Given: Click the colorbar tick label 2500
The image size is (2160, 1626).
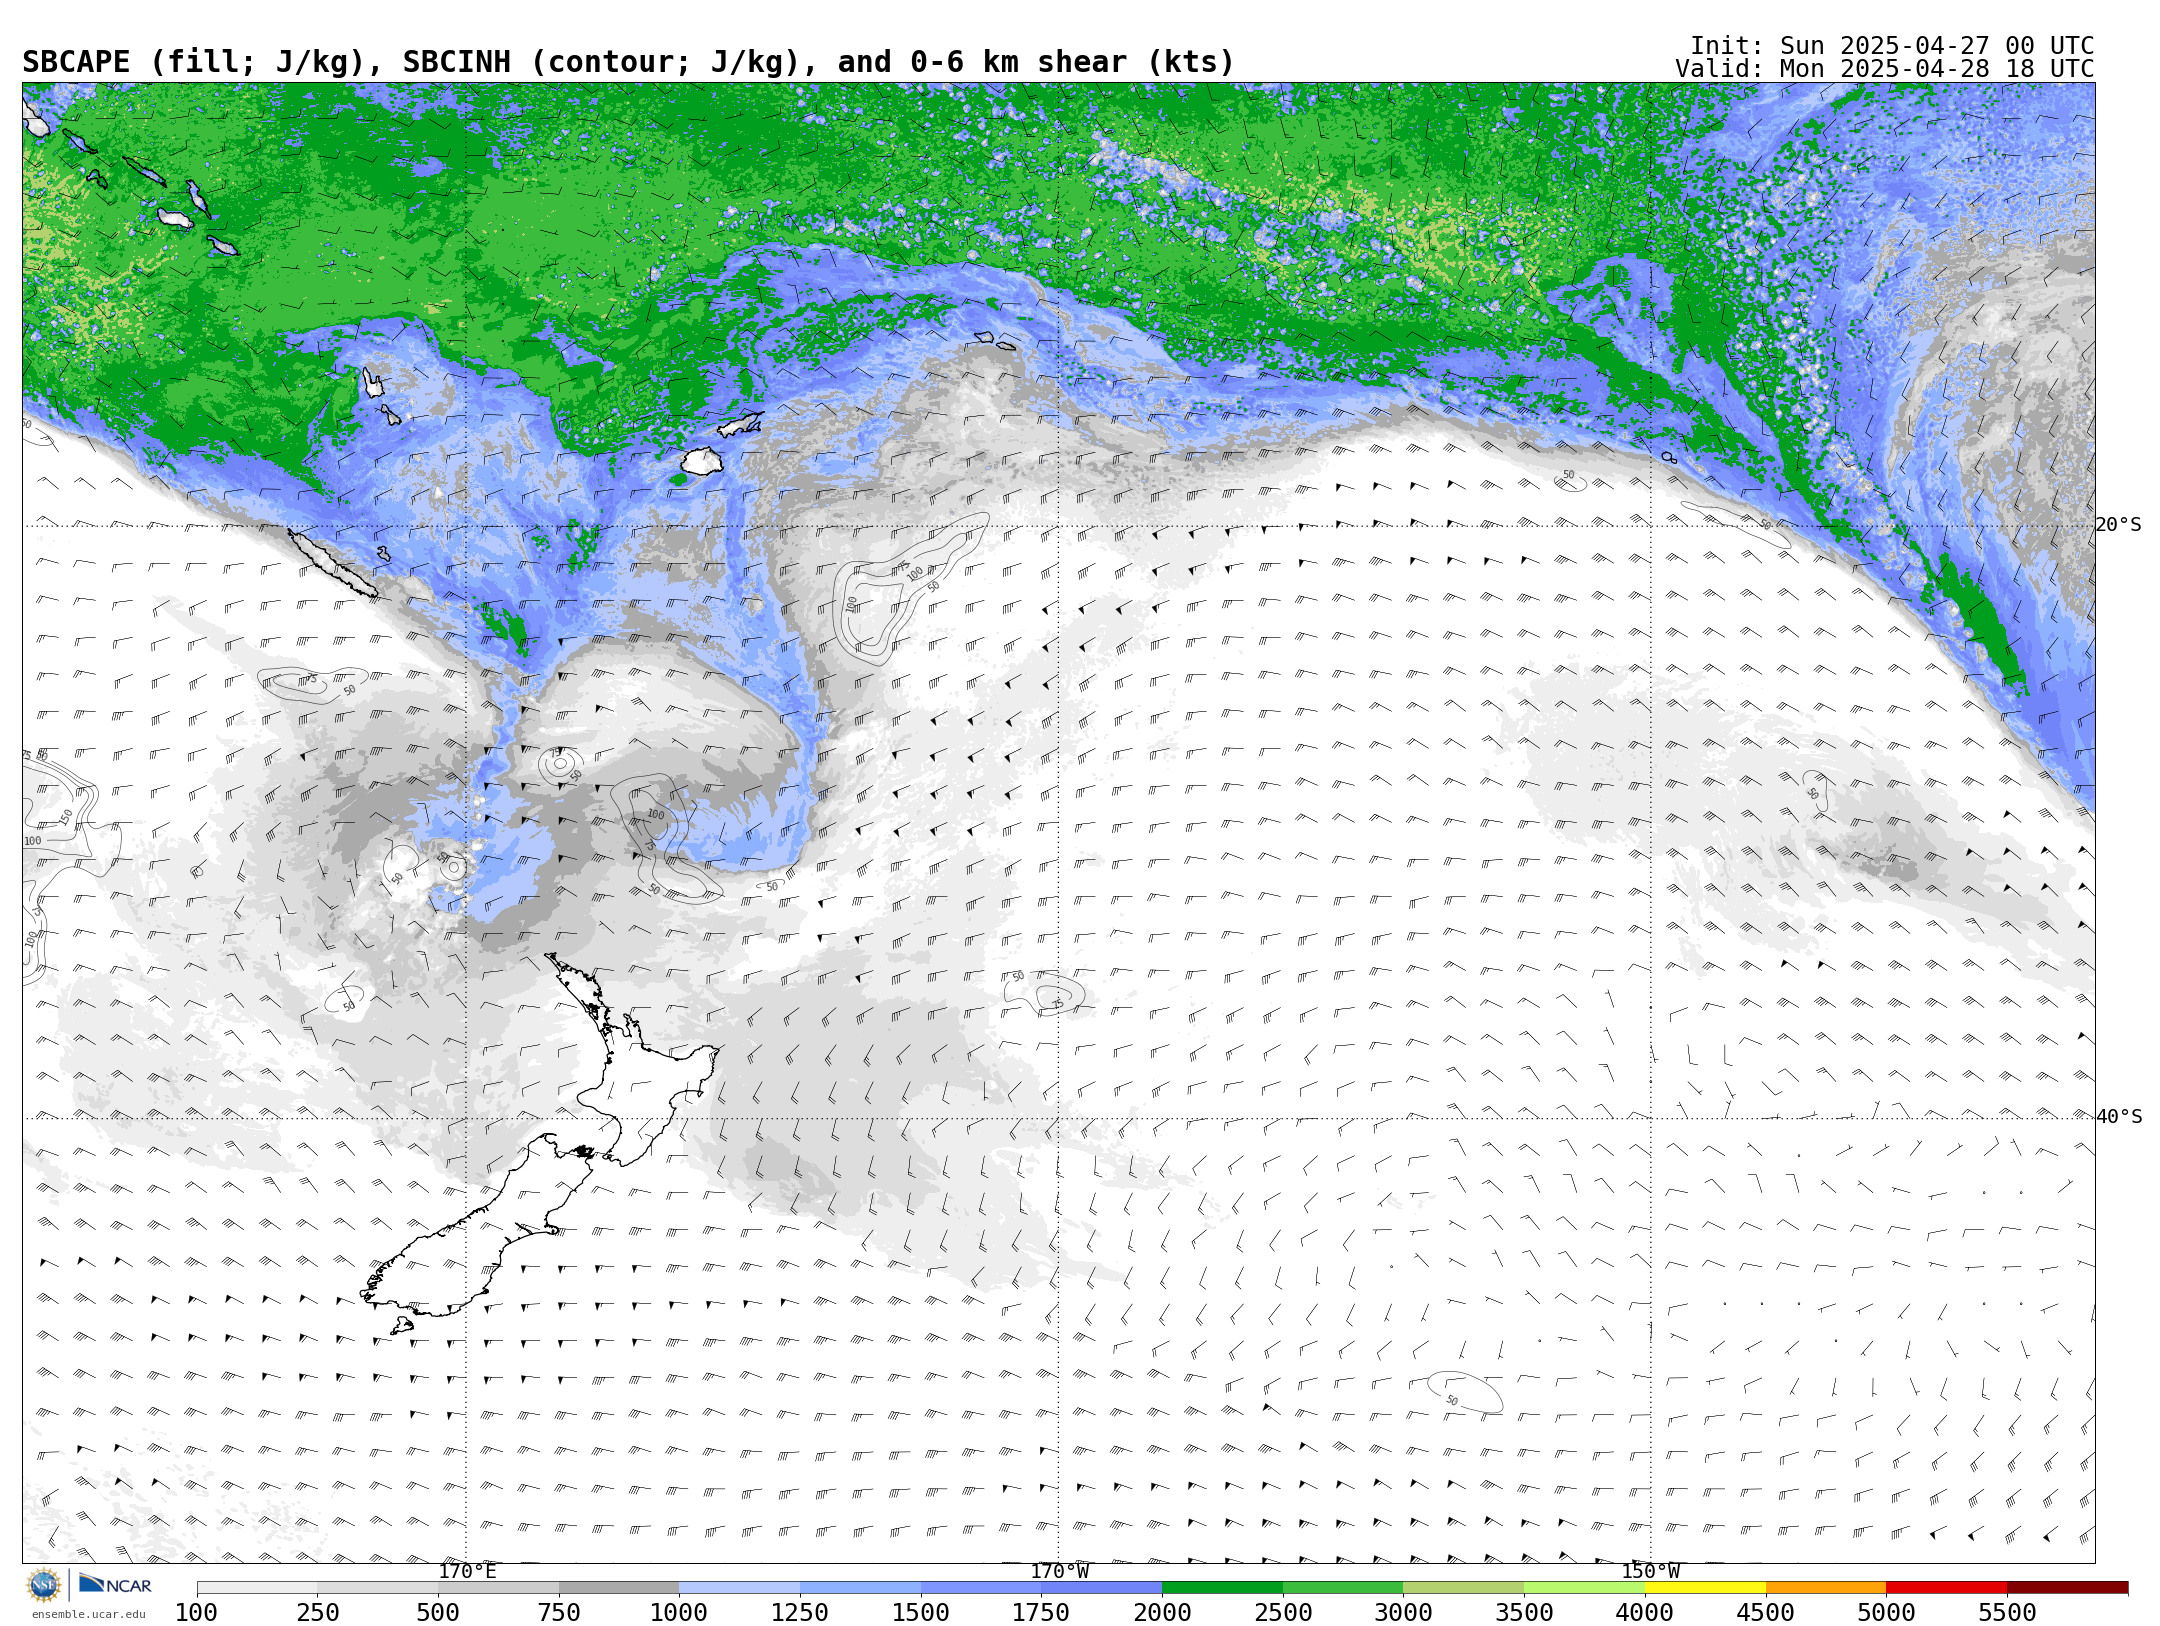Looking at the screenshot, I should click(x=1283, y=1612).
